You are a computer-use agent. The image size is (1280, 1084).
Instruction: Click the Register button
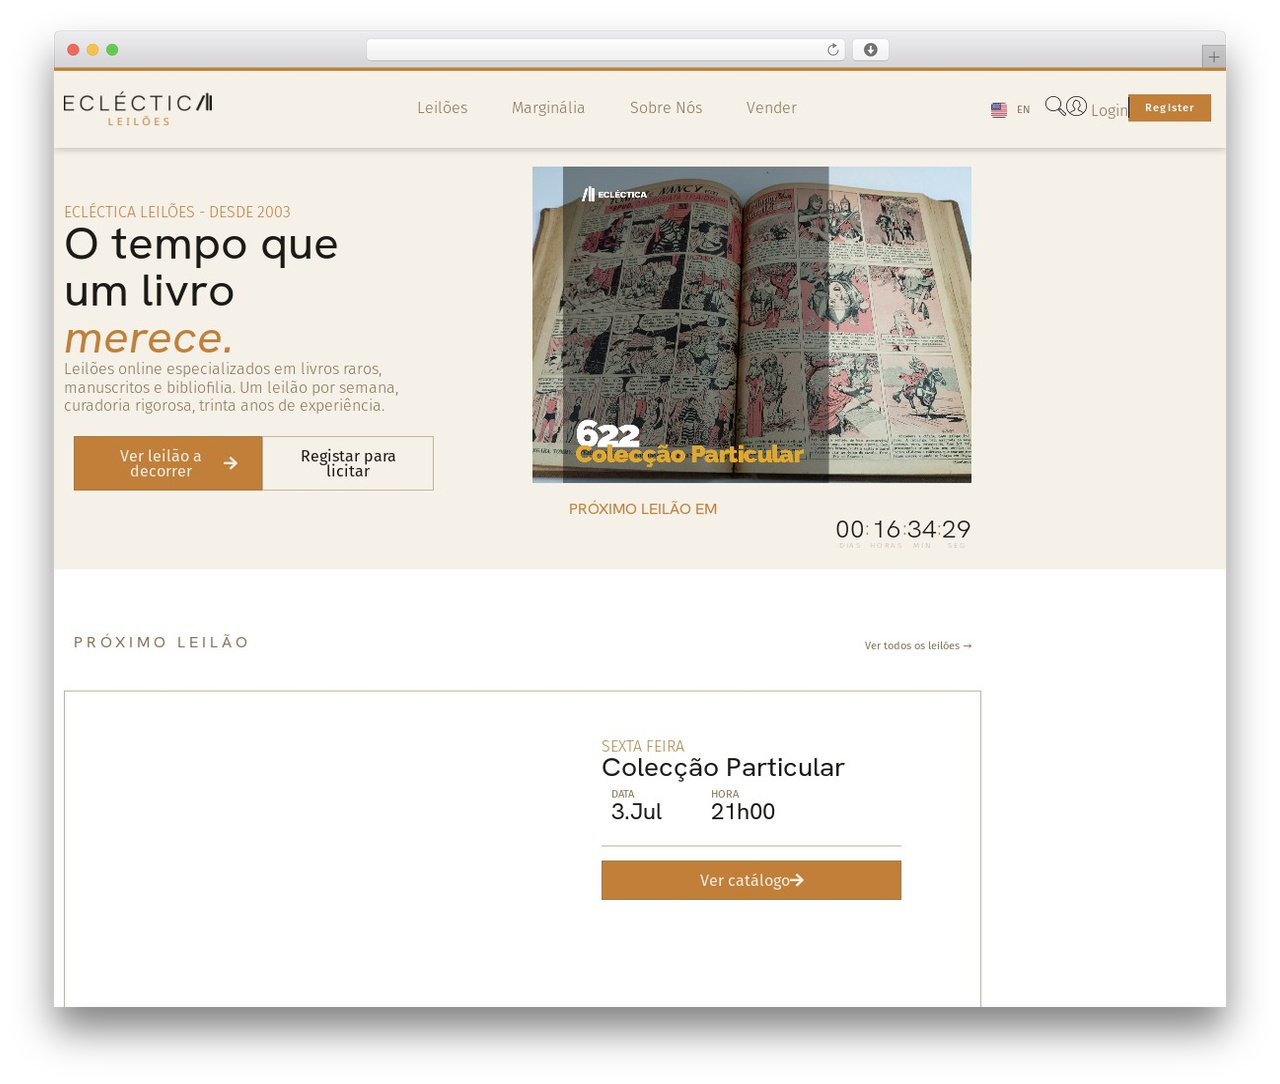(1169, 108)
